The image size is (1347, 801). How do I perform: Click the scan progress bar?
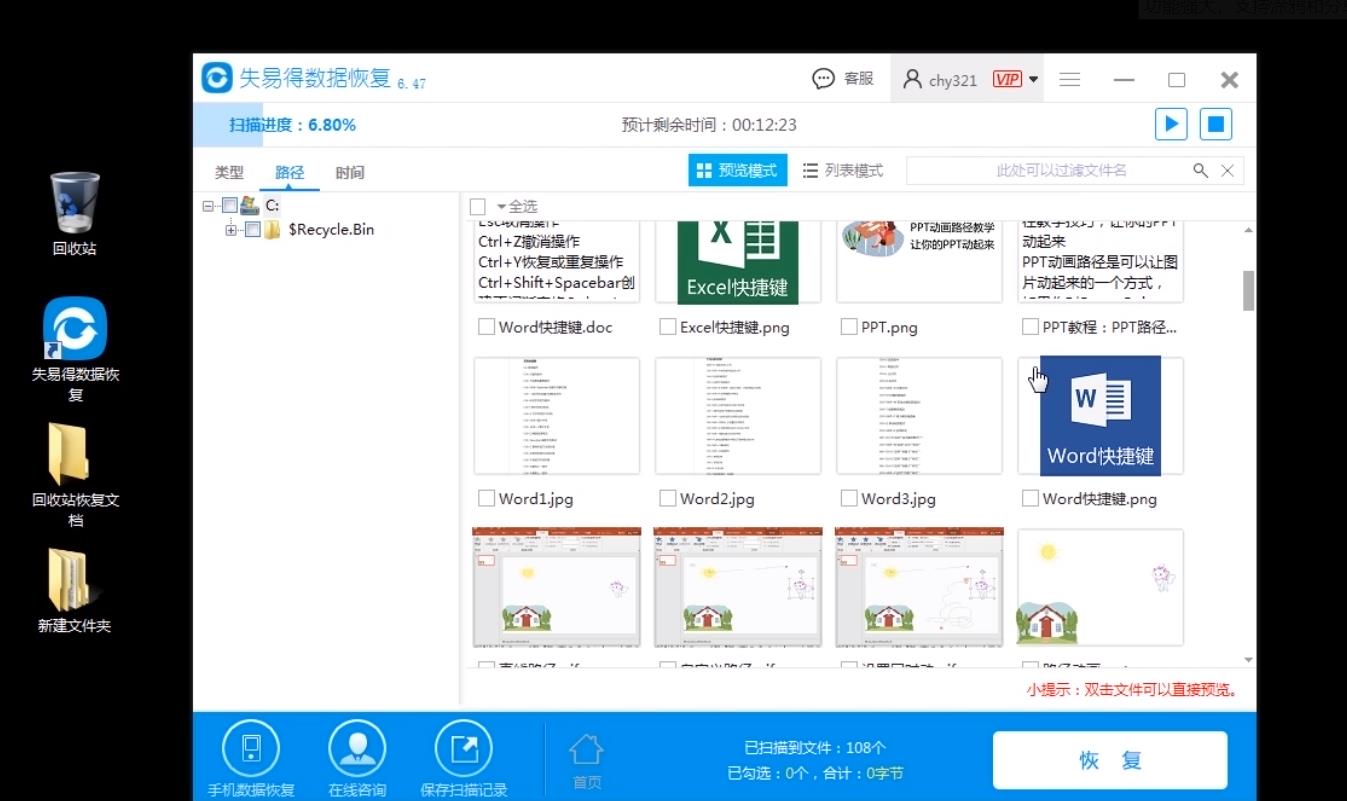tap(724, 124)
